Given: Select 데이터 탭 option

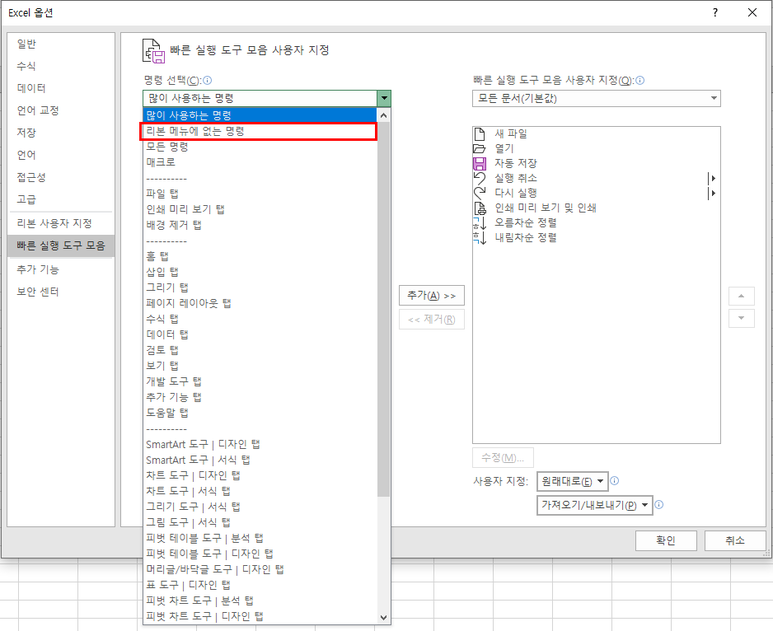Looking at the screenshot, I should click(x=260, y=334).
